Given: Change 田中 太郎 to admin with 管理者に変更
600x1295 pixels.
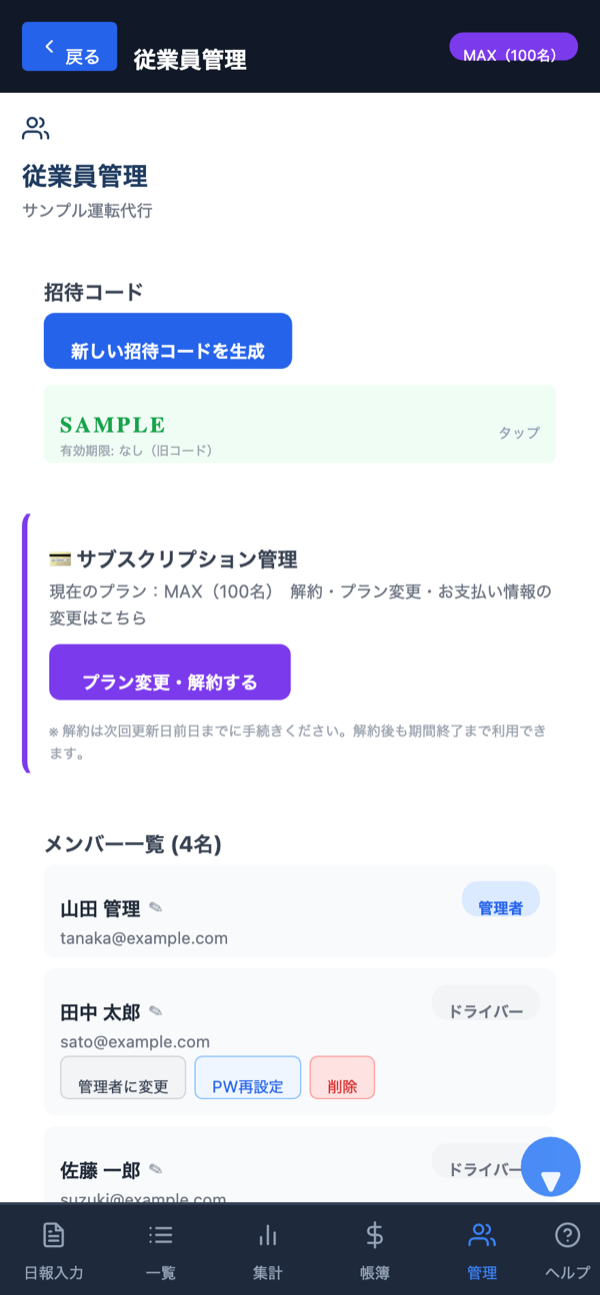Looking at the screenshot, I should (x=123, y=1078).
